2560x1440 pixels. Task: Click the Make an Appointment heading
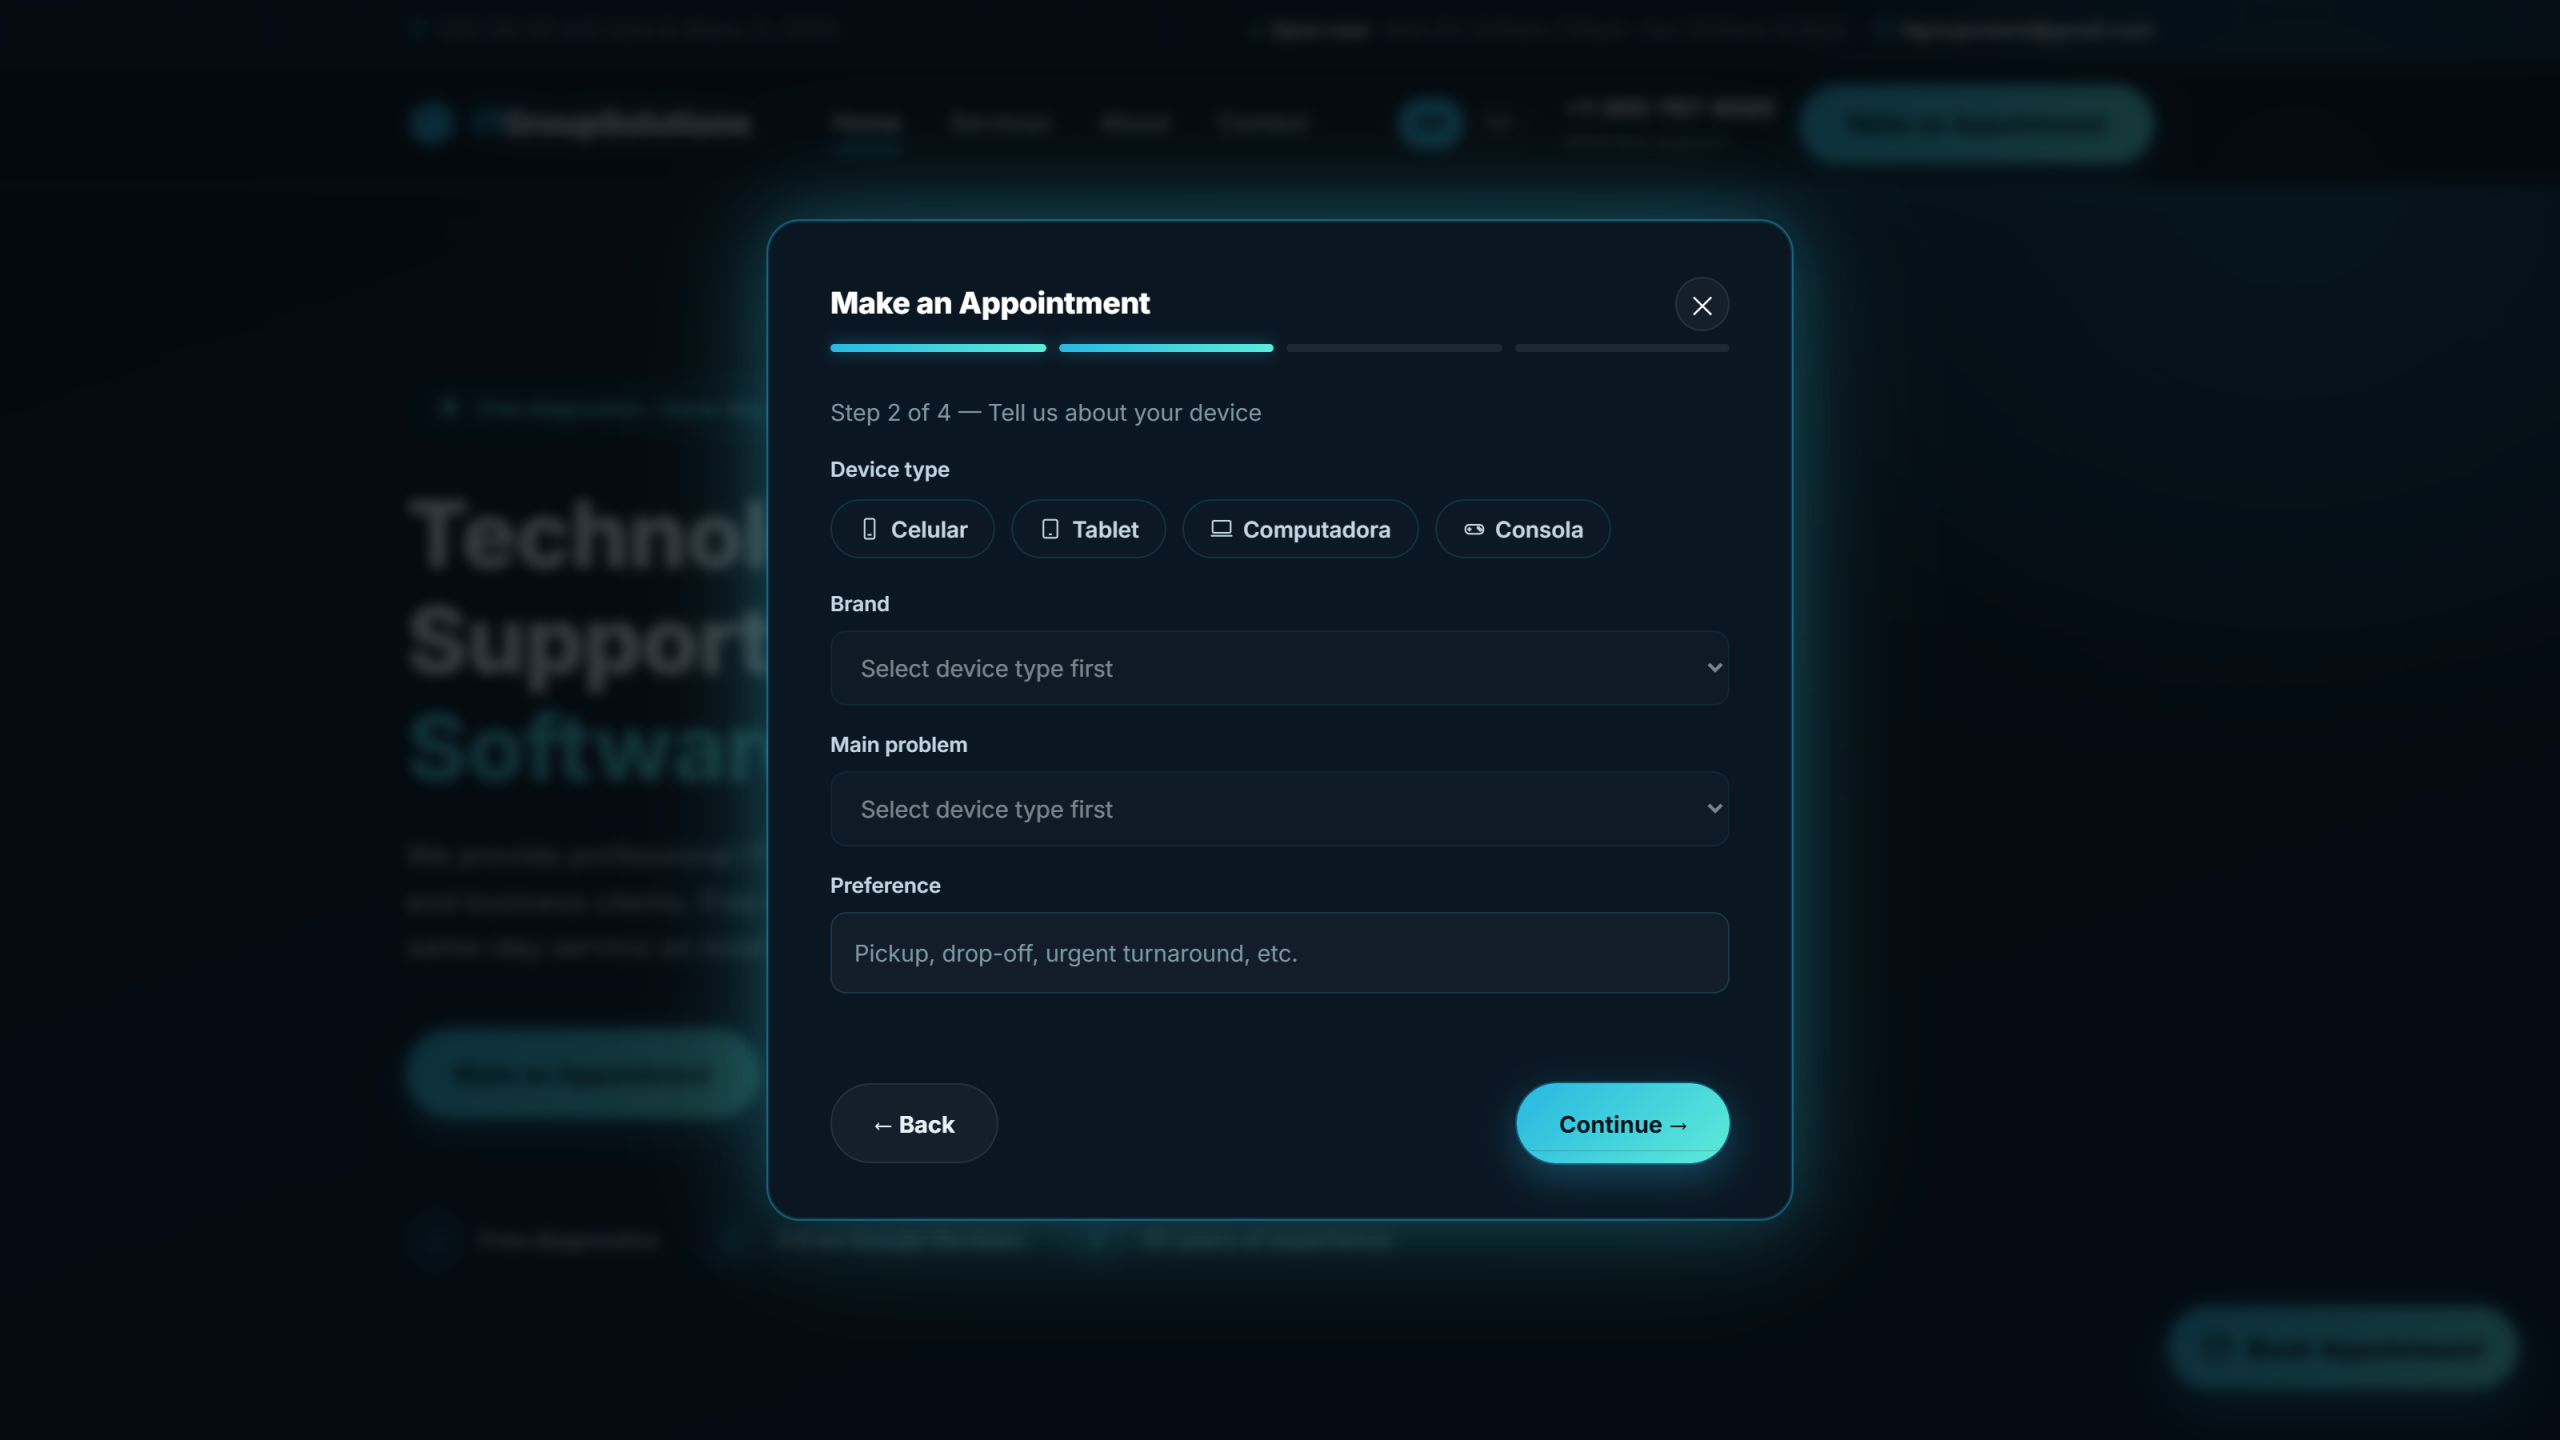990,304
